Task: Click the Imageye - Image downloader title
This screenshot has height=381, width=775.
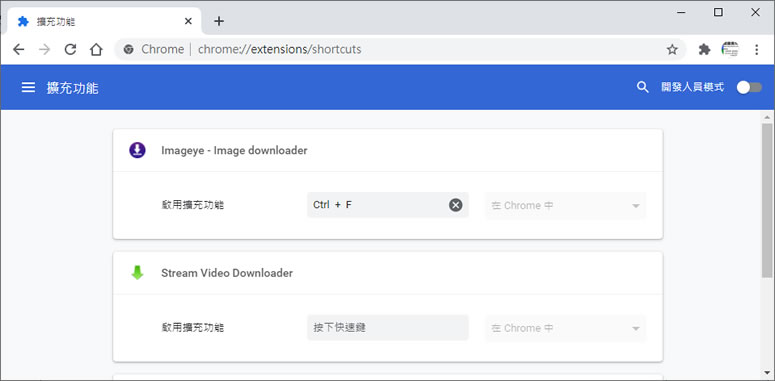Action: (x=234, y=150)
